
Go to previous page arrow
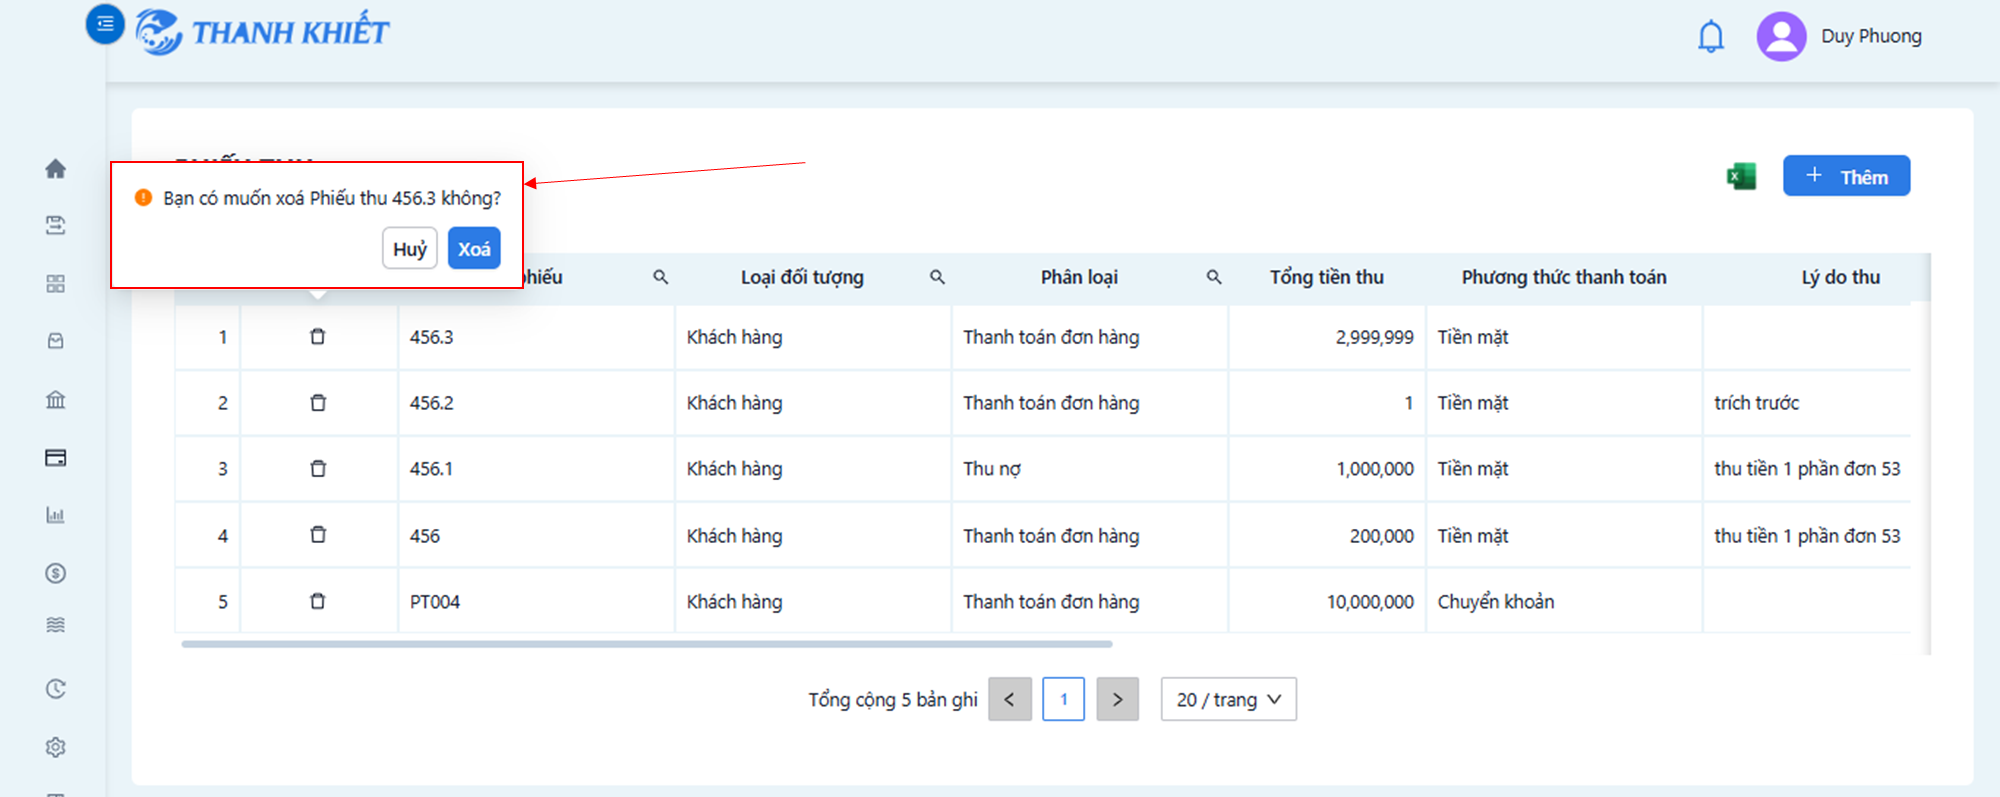point(1010,699)
